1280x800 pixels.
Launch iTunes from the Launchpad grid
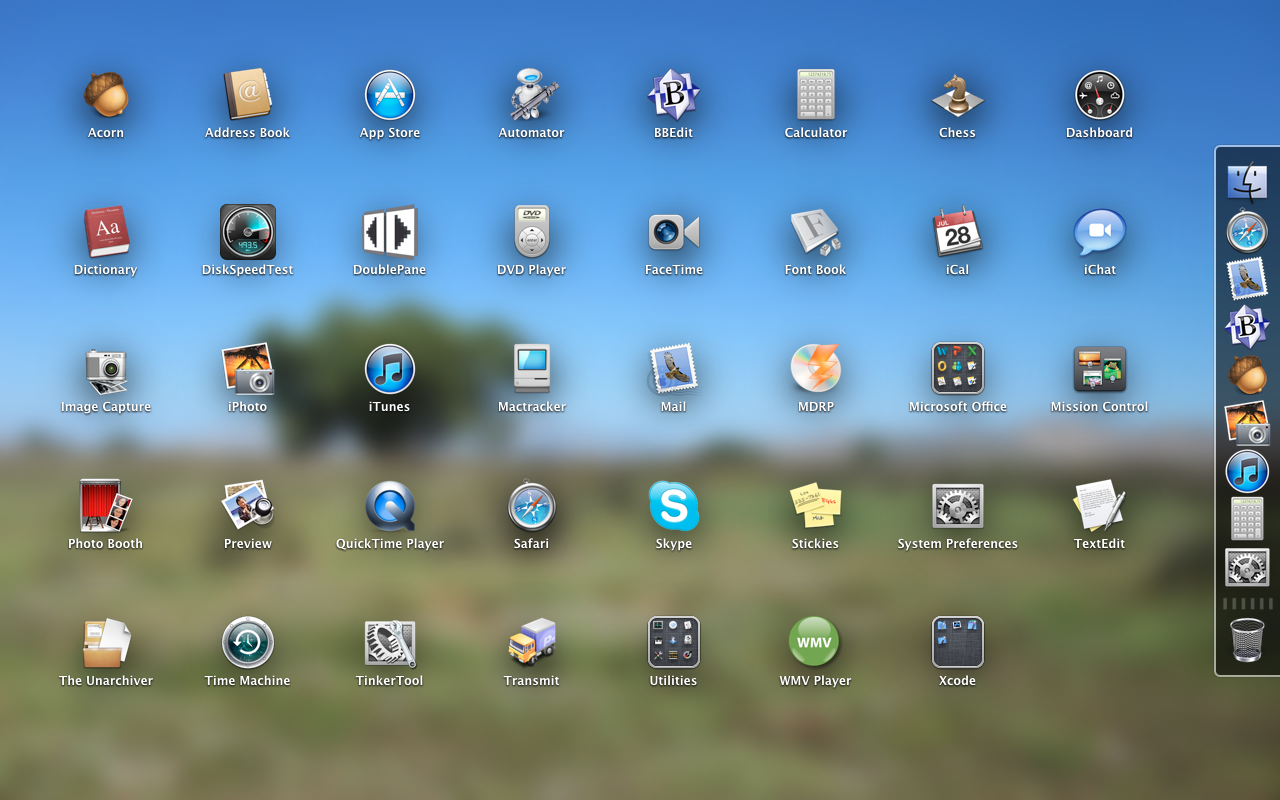click(389, 369)
